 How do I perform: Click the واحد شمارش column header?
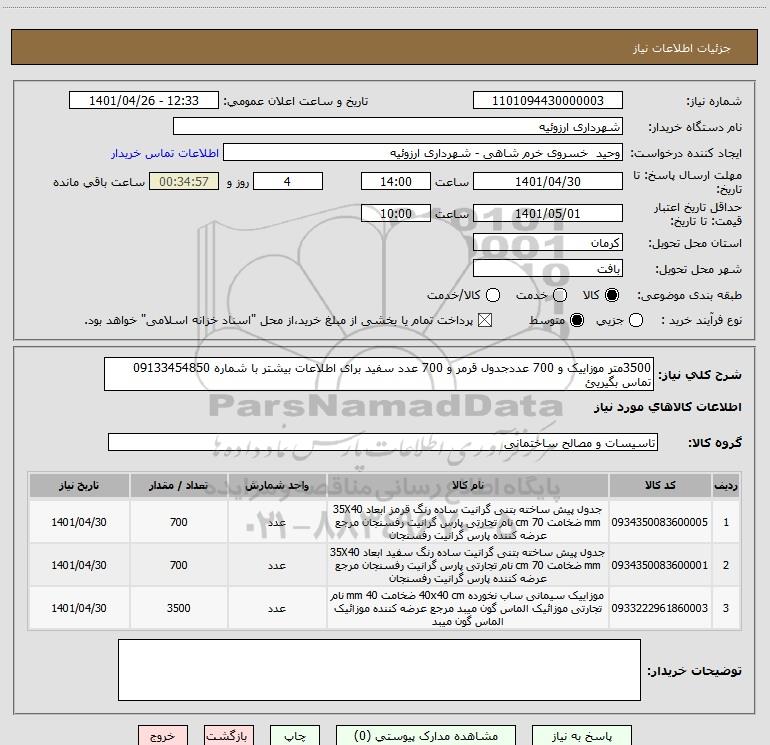[x=277, y=486]
